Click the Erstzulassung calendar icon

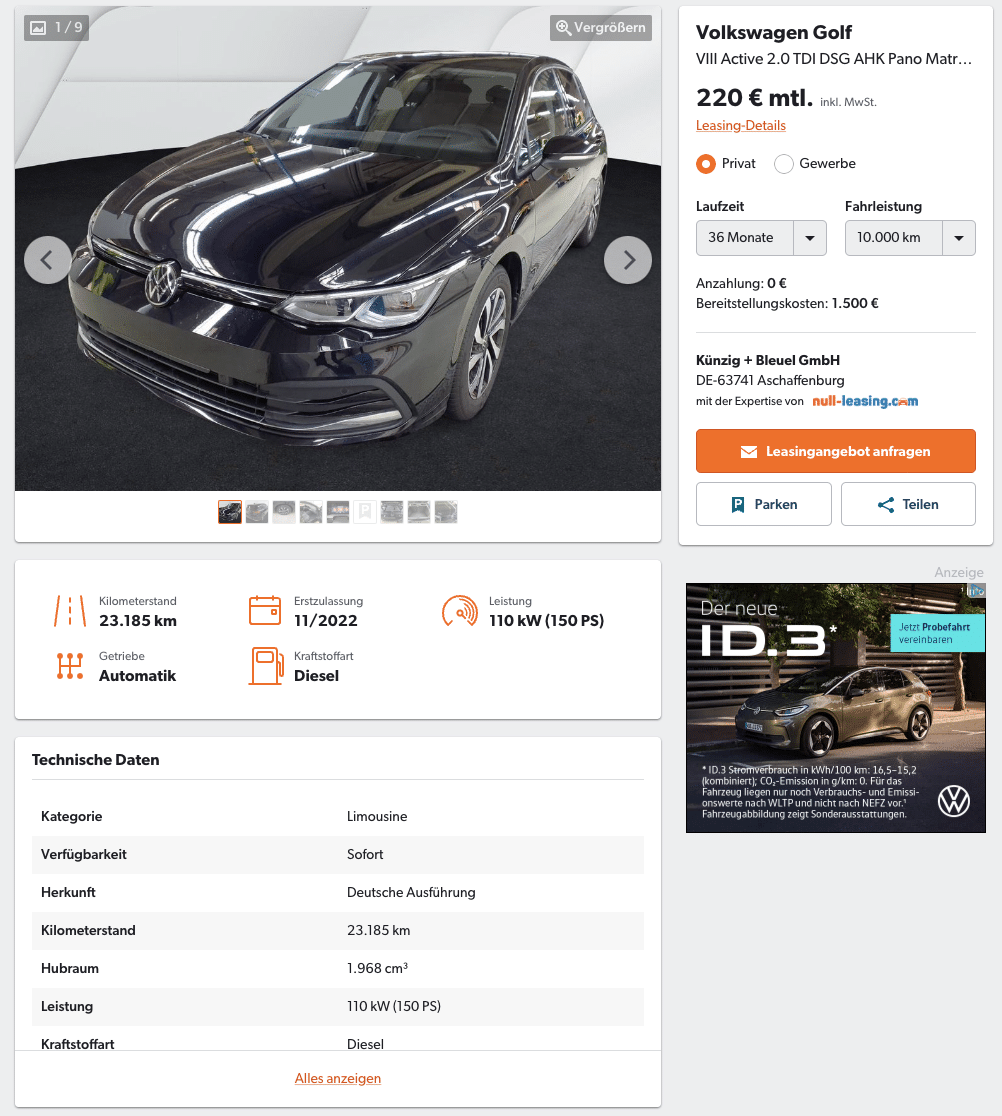(x=265, y=611)
